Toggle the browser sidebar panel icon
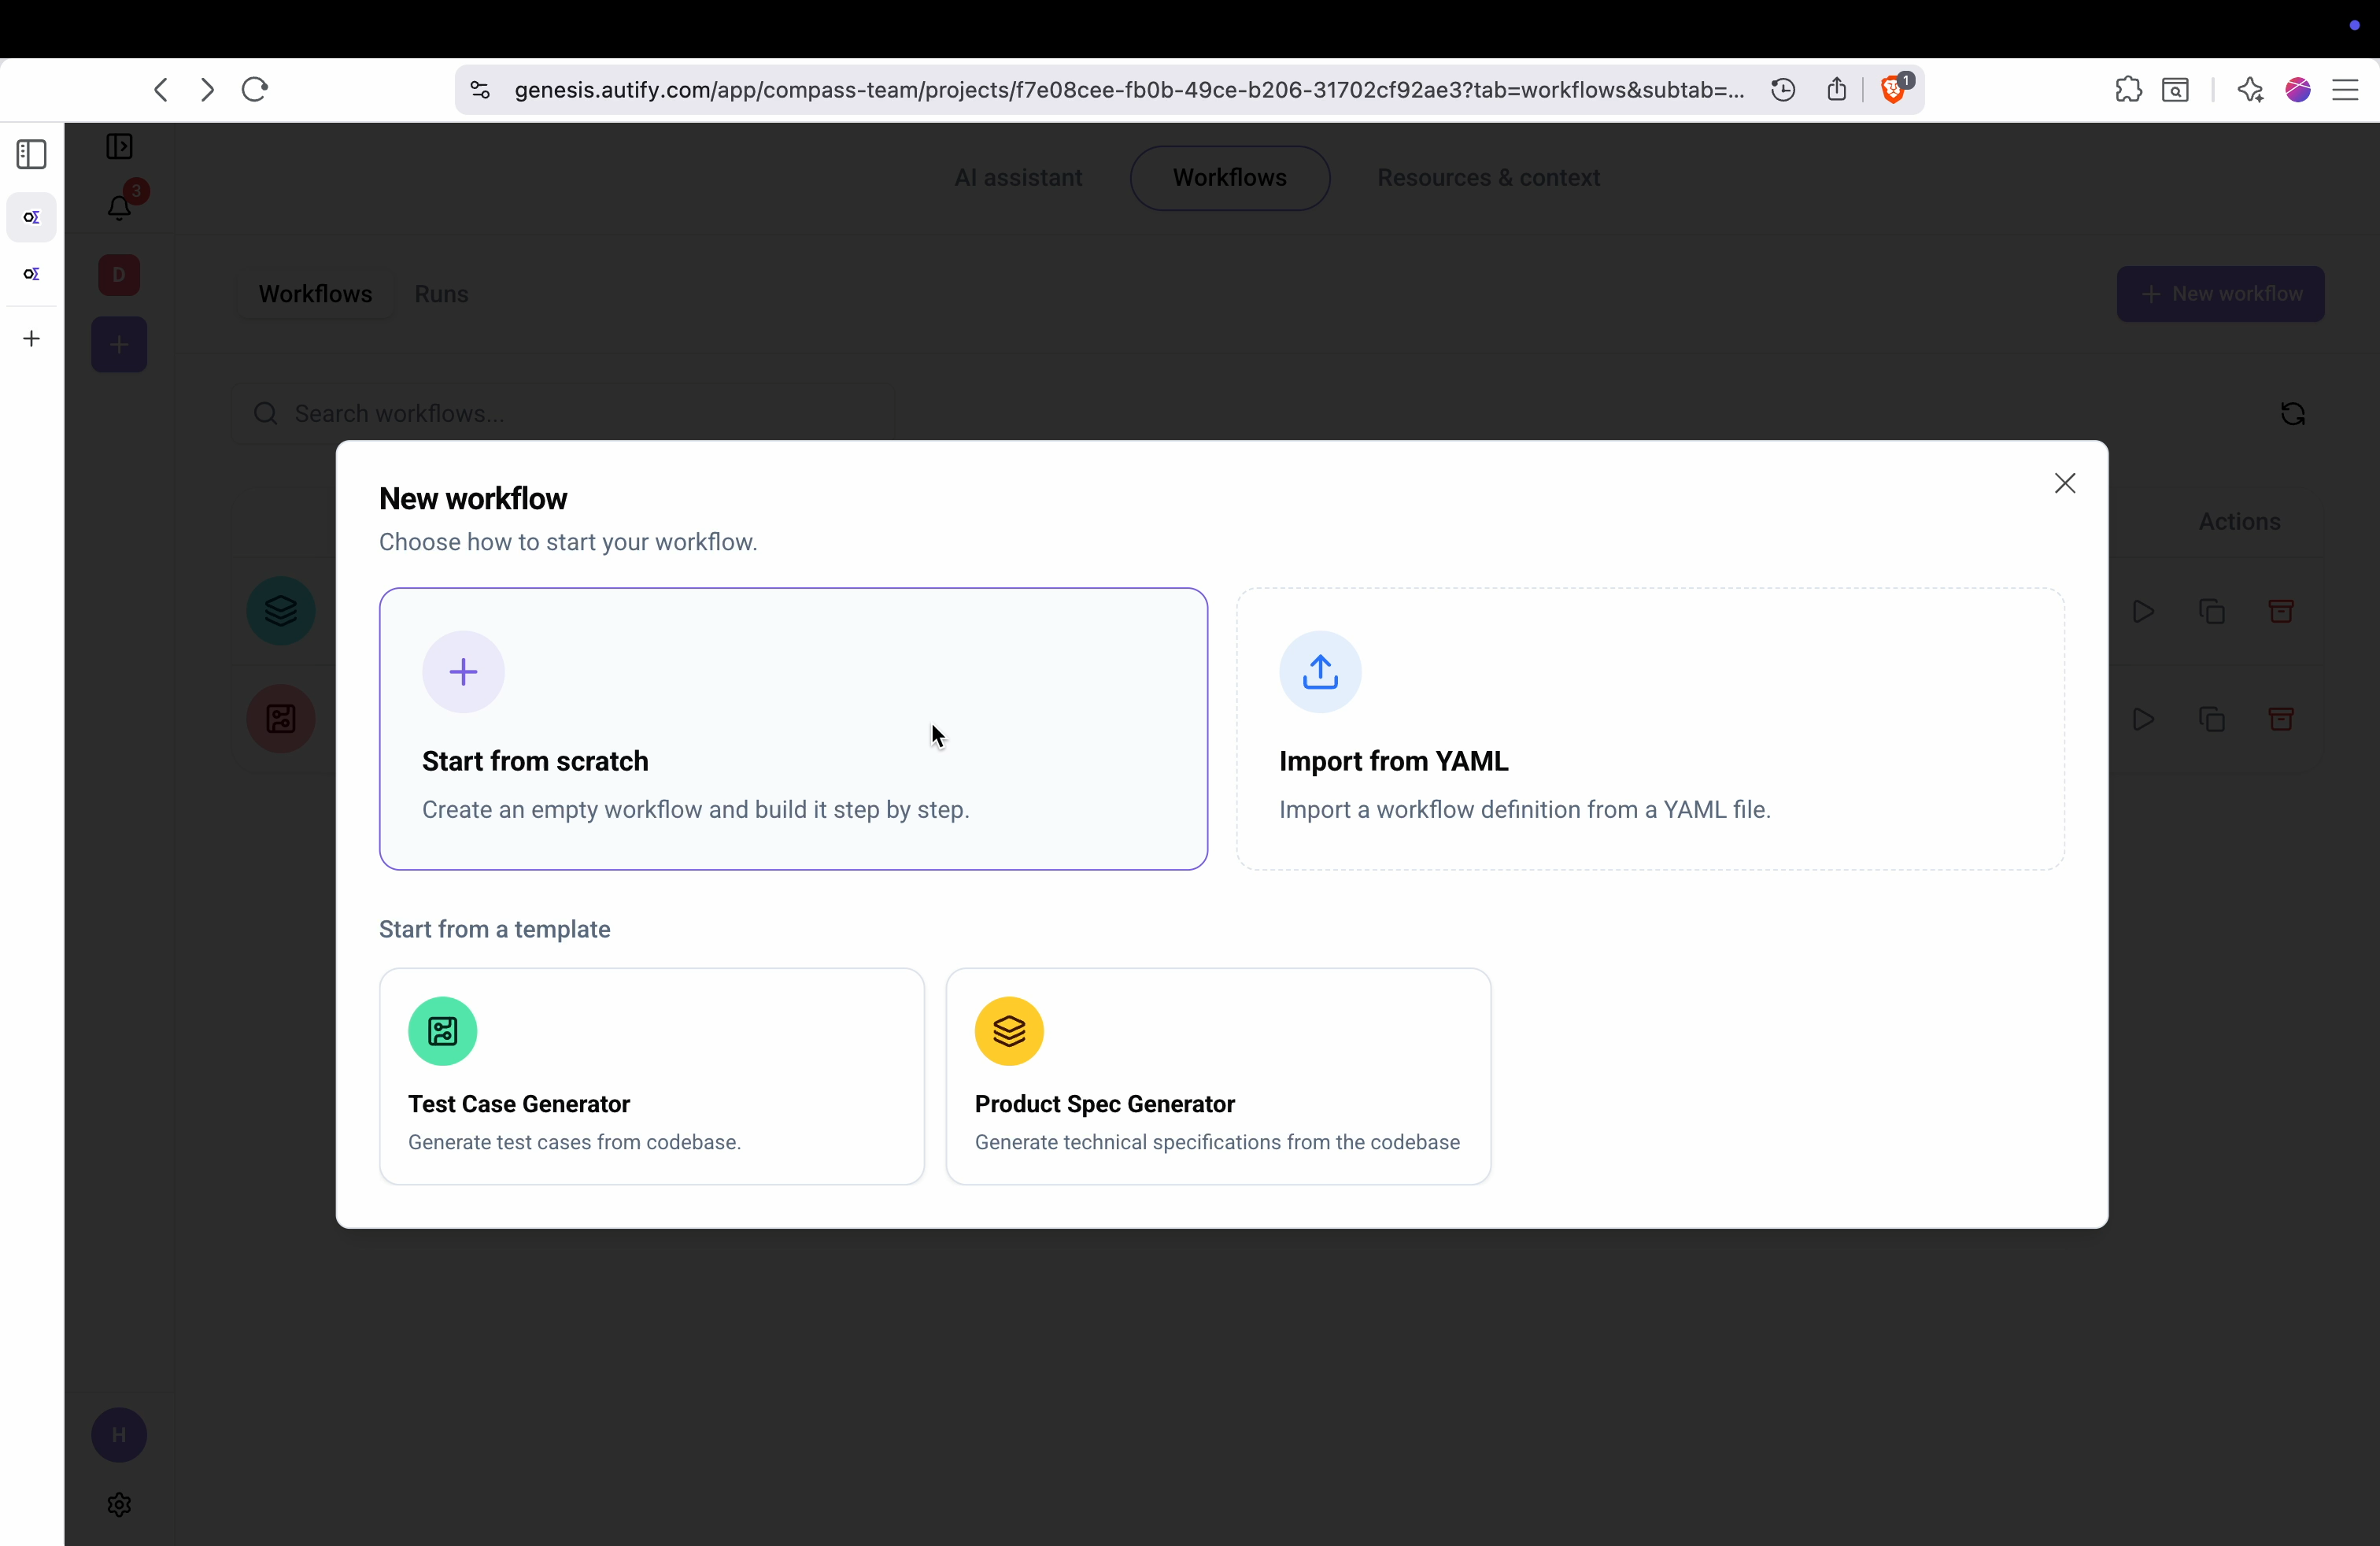The width and height of the screenshot is (2380, 1546). pos(31,154)
